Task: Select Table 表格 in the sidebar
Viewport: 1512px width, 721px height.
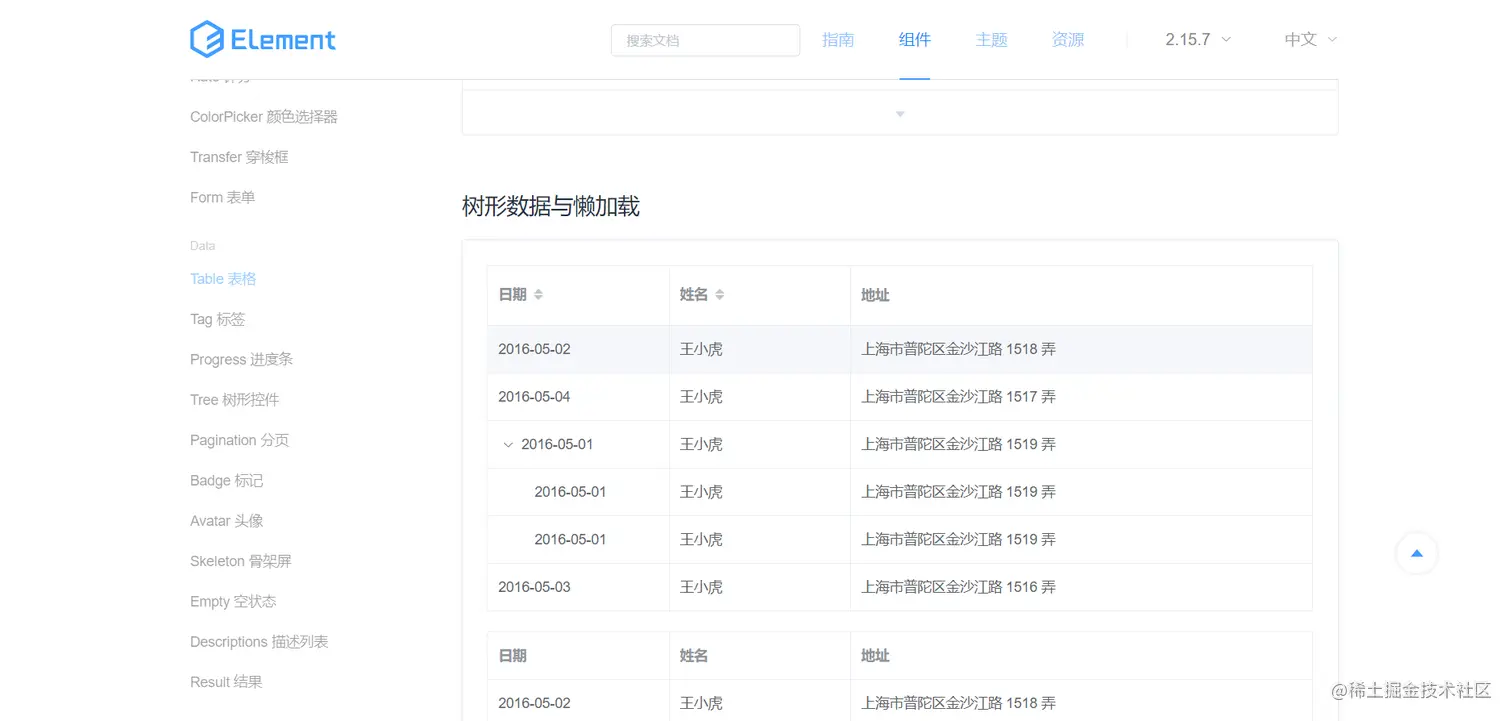Action: tap(223, 279)
